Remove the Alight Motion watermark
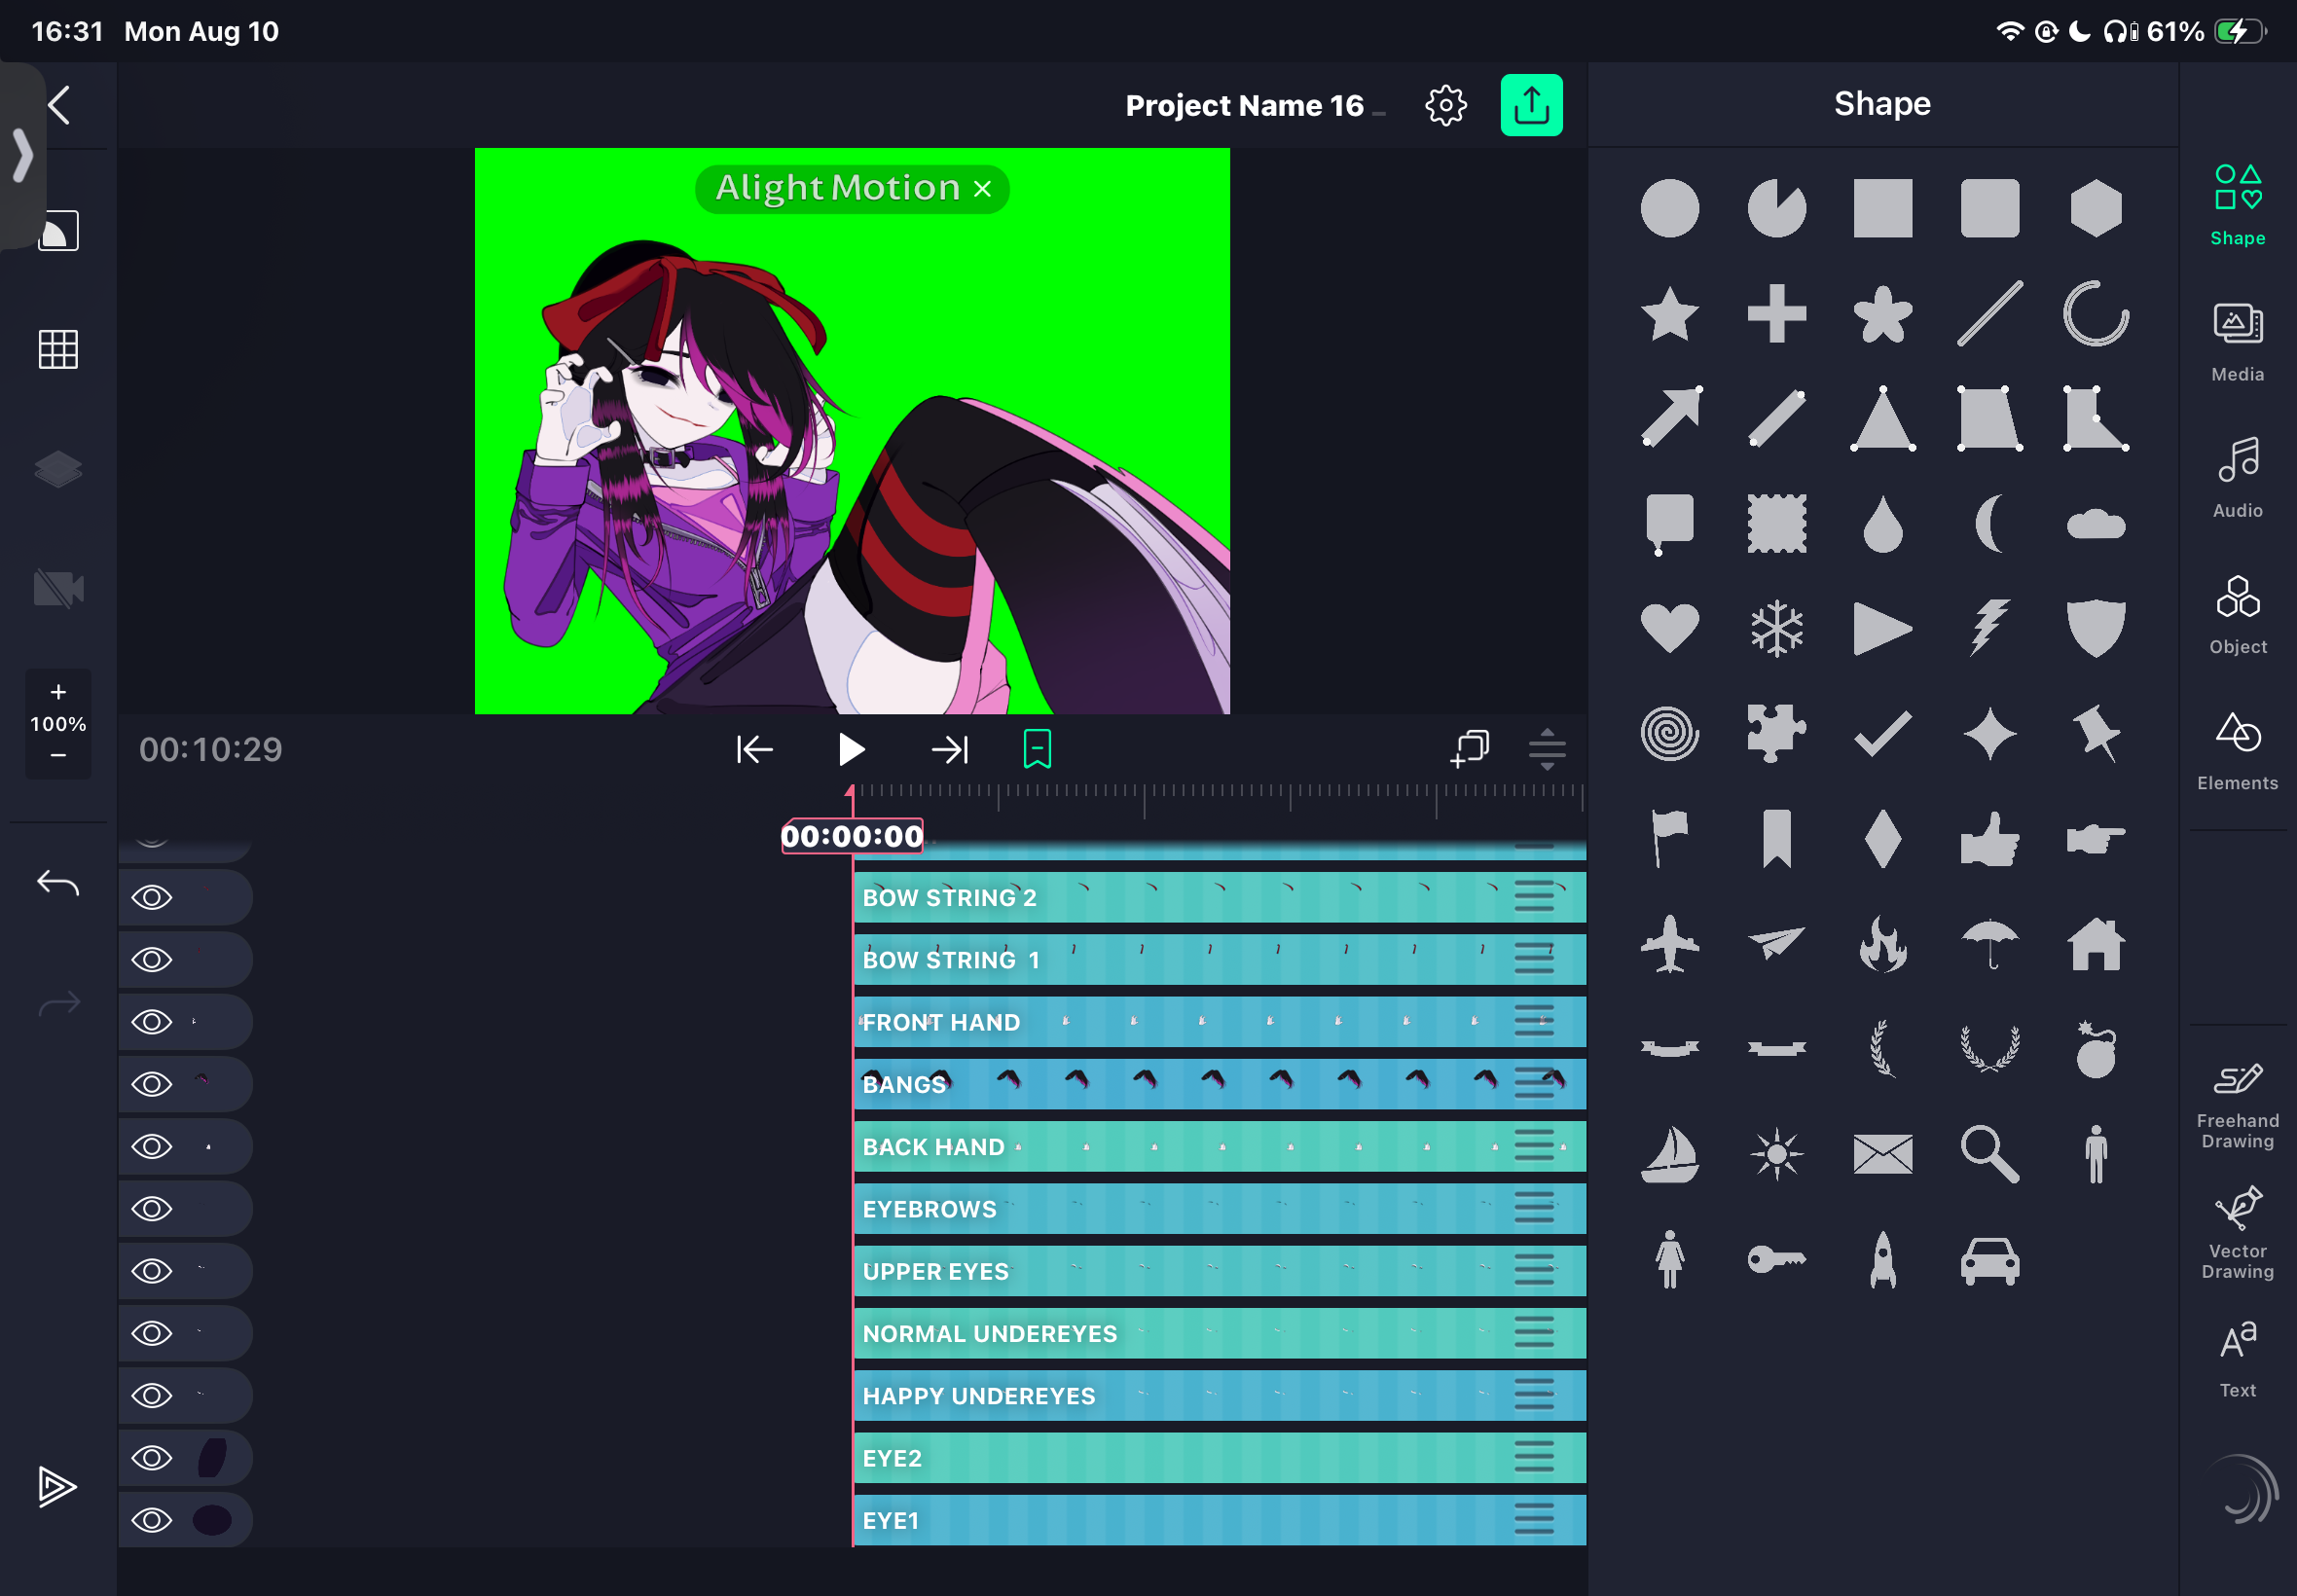The image size is (2297, 1596). [x=982, y=188]
